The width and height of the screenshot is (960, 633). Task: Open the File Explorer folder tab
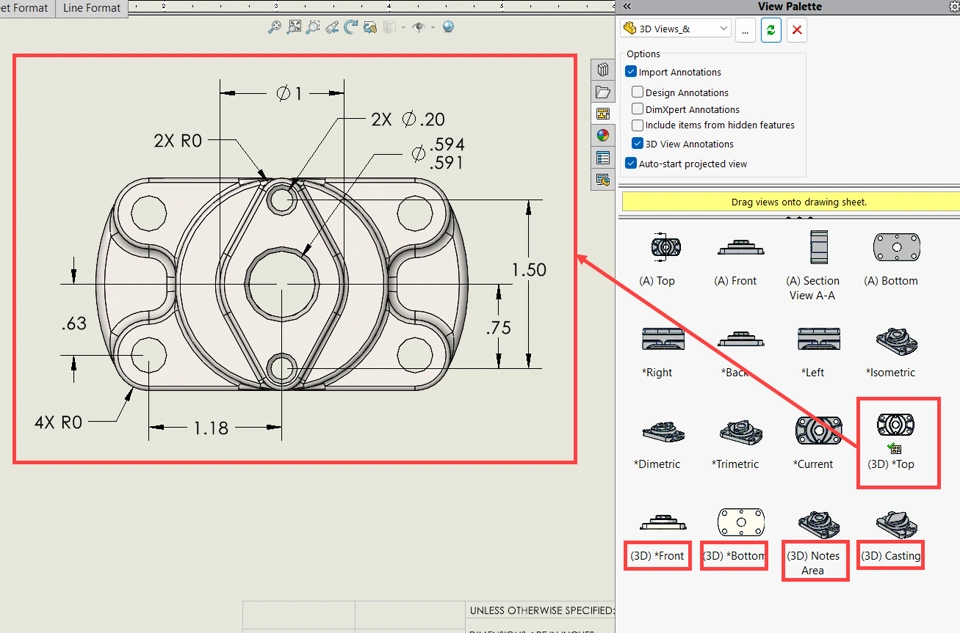(603, 92)
